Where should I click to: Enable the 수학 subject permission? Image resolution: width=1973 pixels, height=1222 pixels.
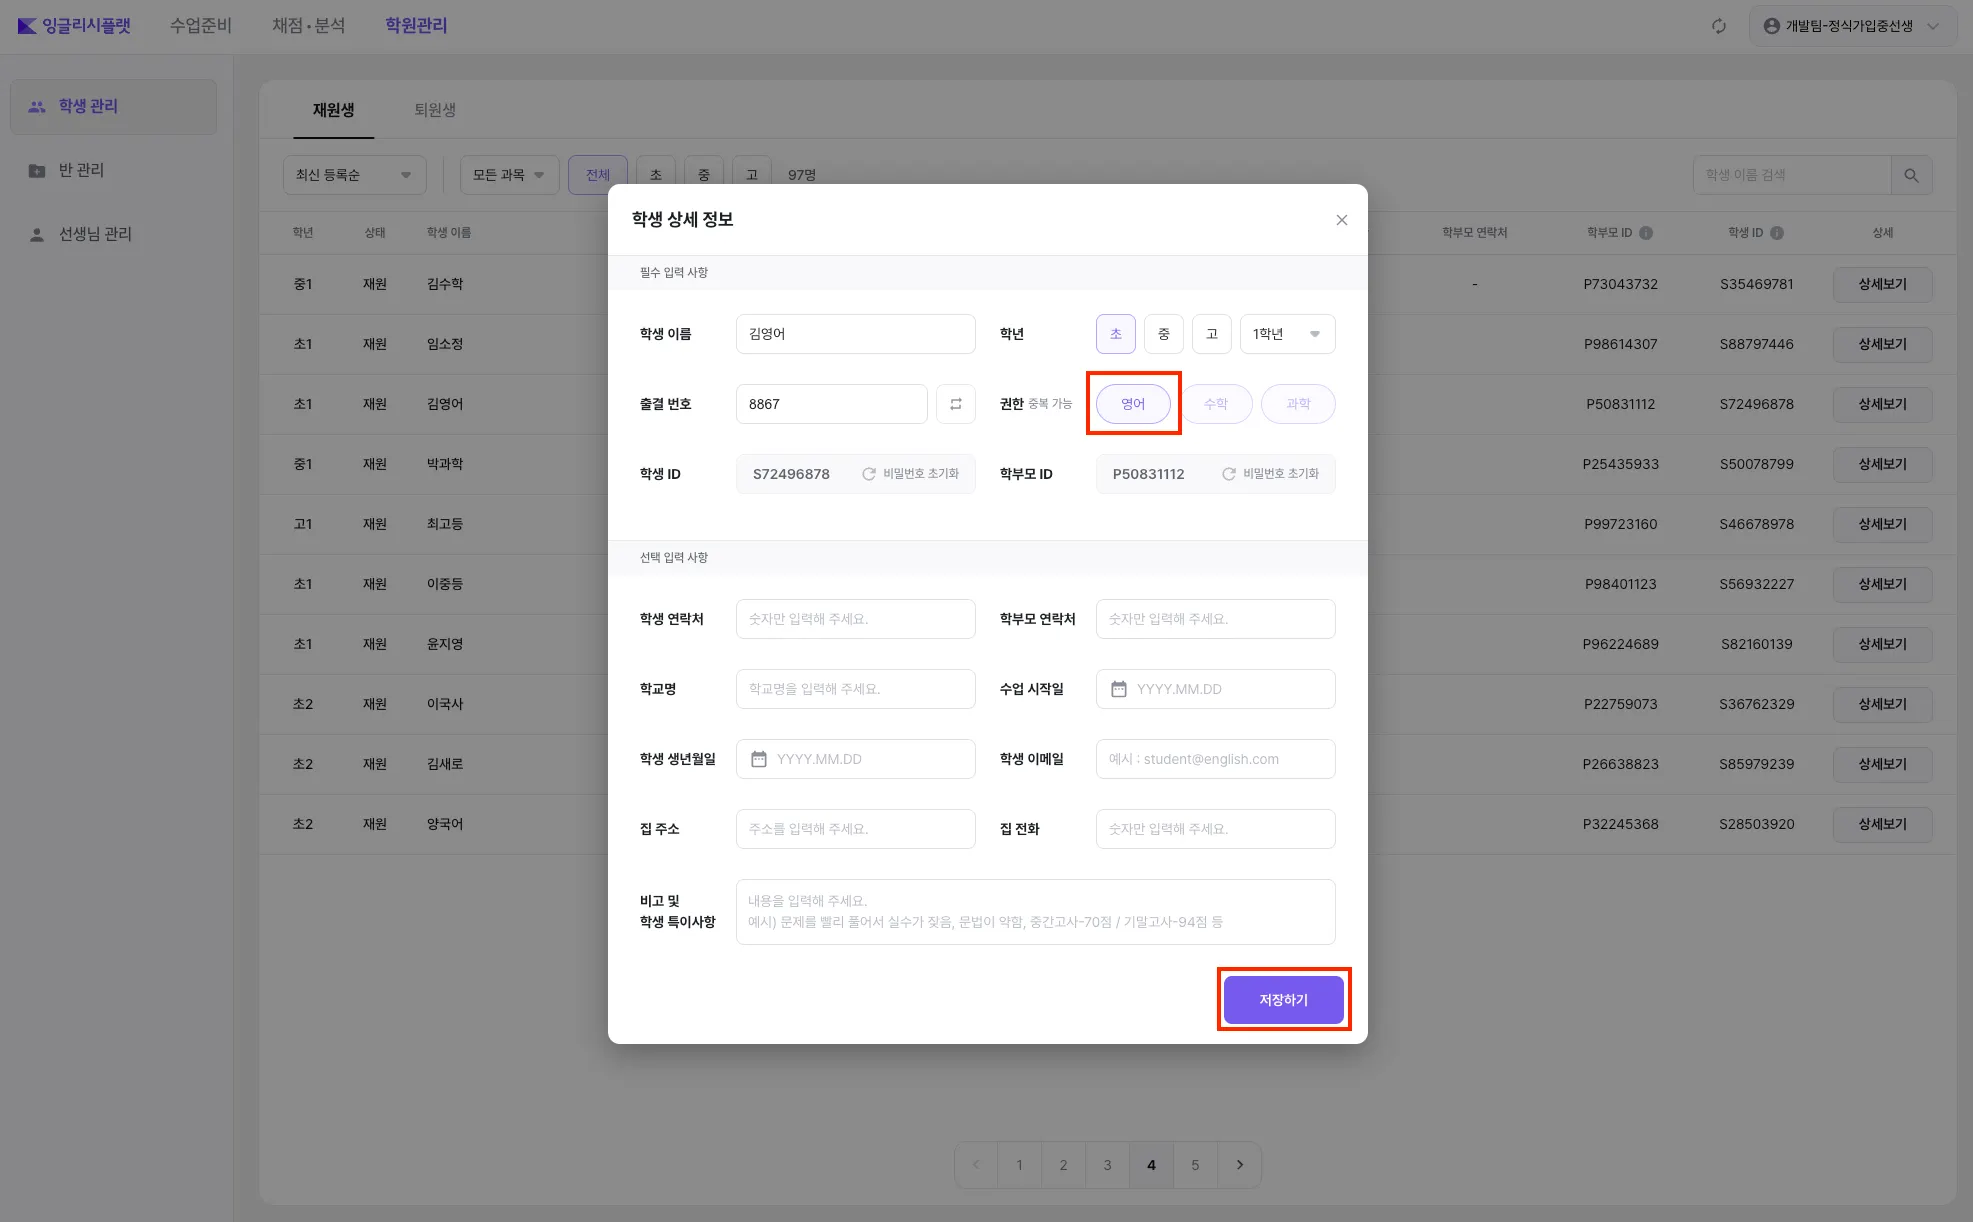pos(1215,404)
